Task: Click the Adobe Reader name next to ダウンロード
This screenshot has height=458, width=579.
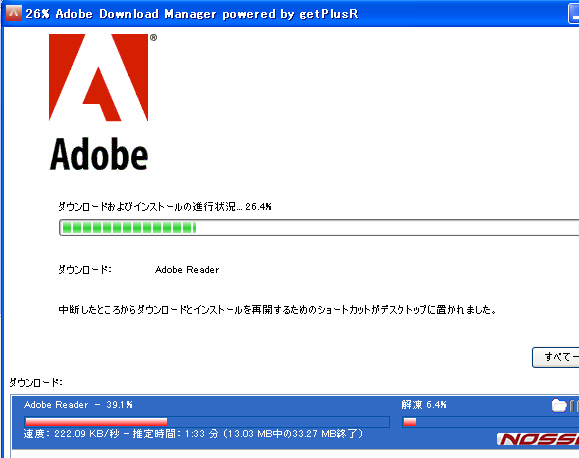Action: point(187,270)
